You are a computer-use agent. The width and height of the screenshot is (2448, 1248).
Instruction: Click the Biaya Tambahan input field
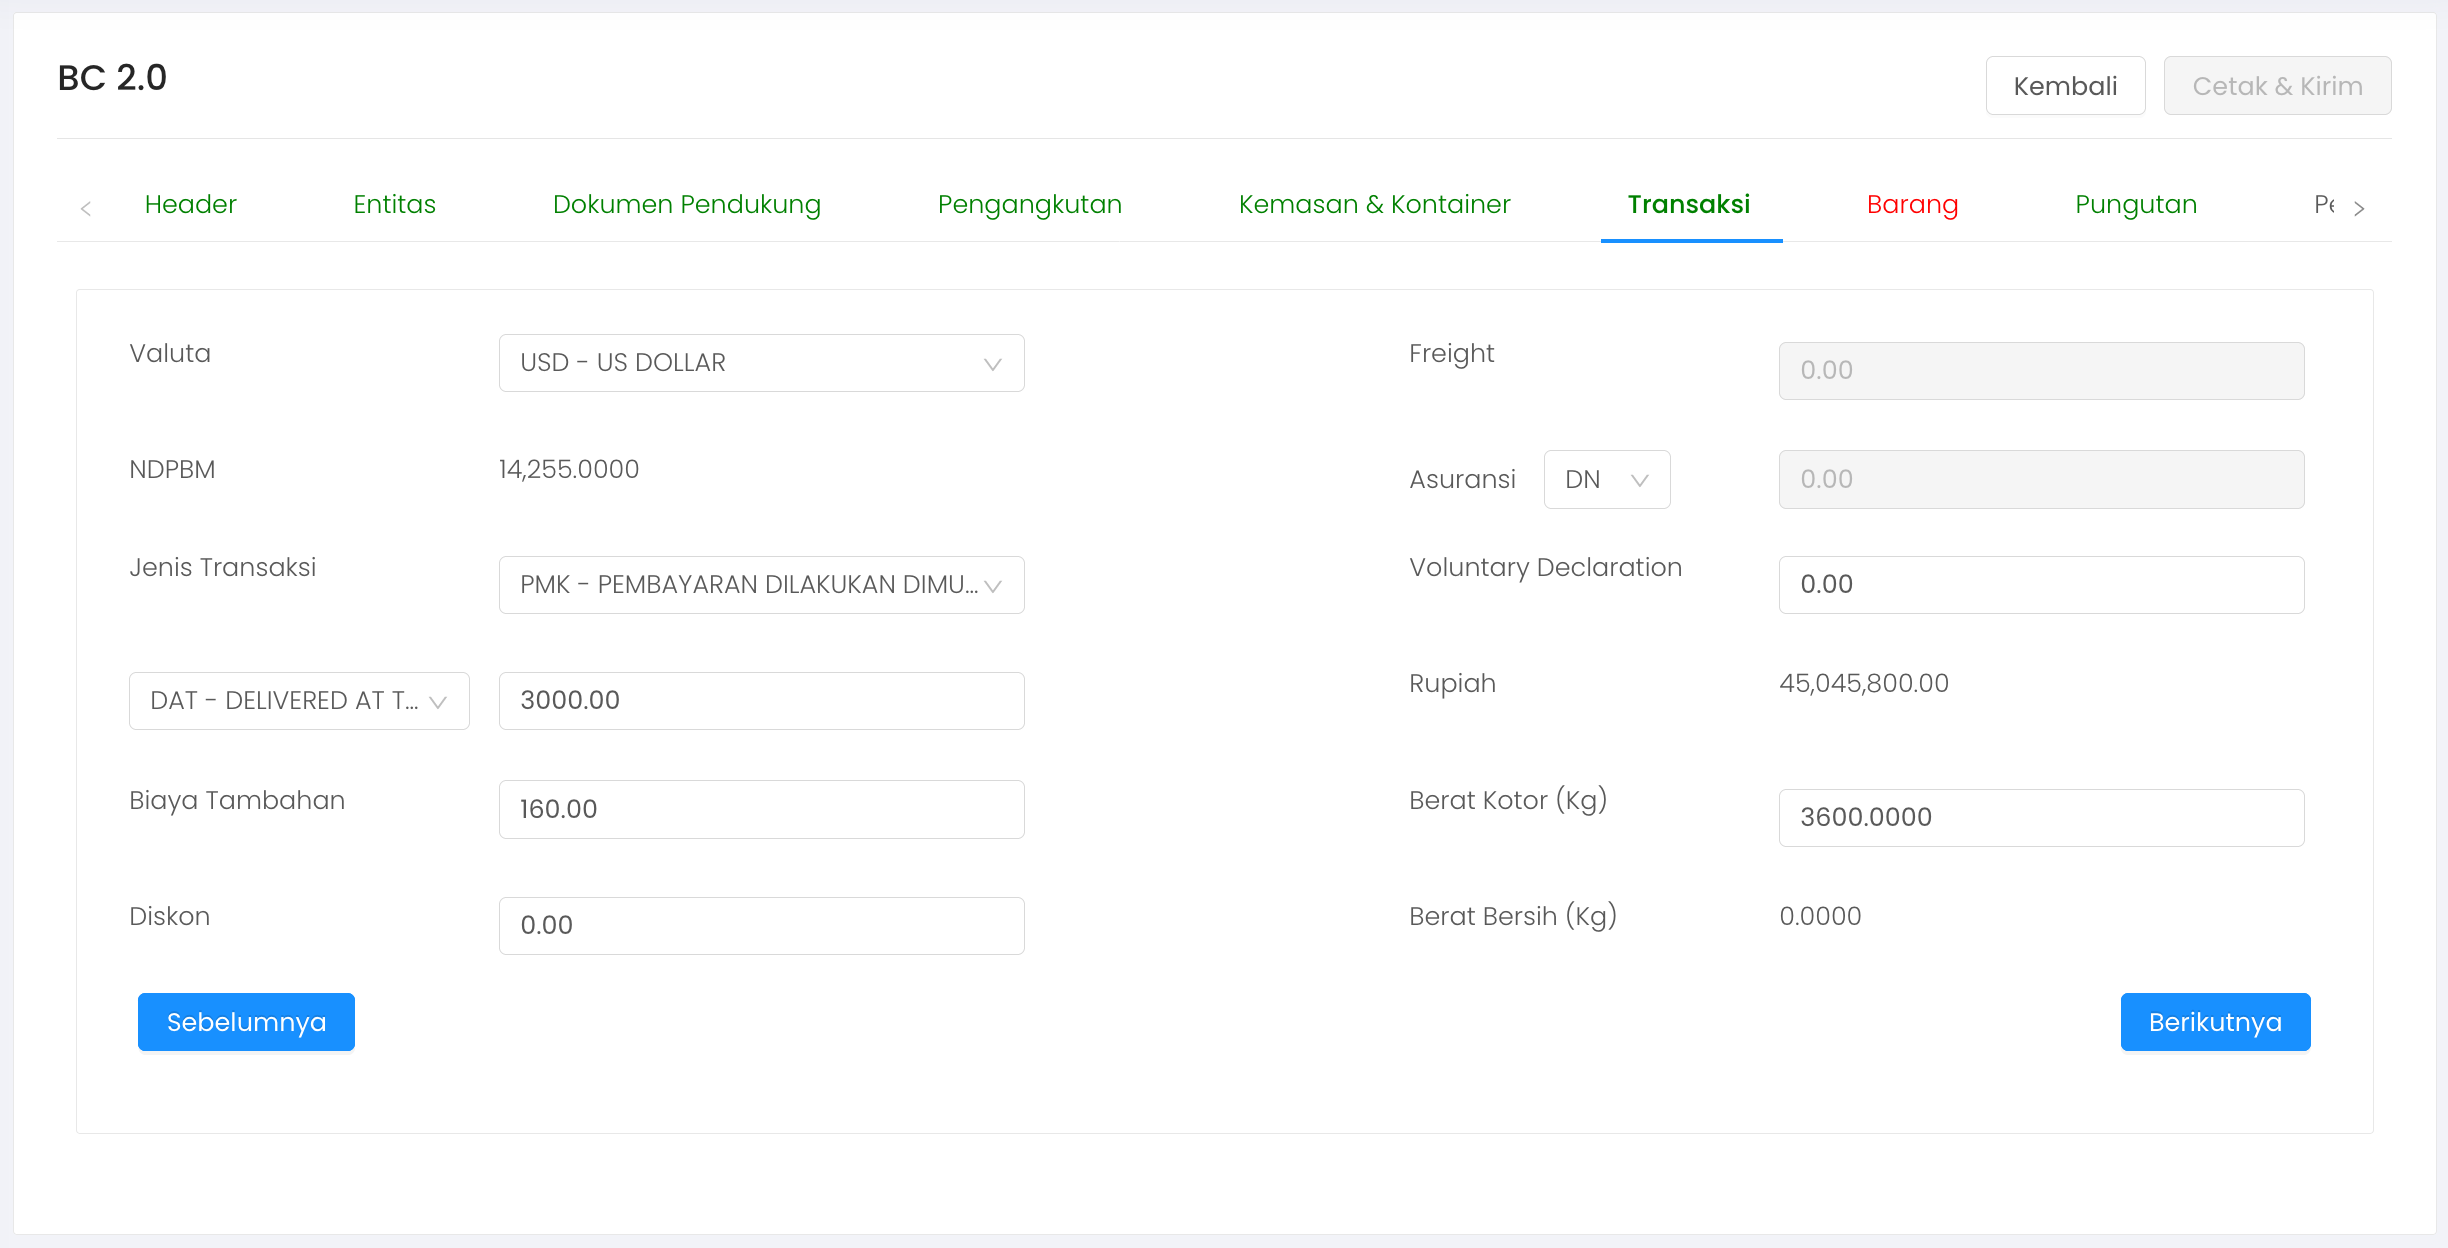(x=761, y=809)
